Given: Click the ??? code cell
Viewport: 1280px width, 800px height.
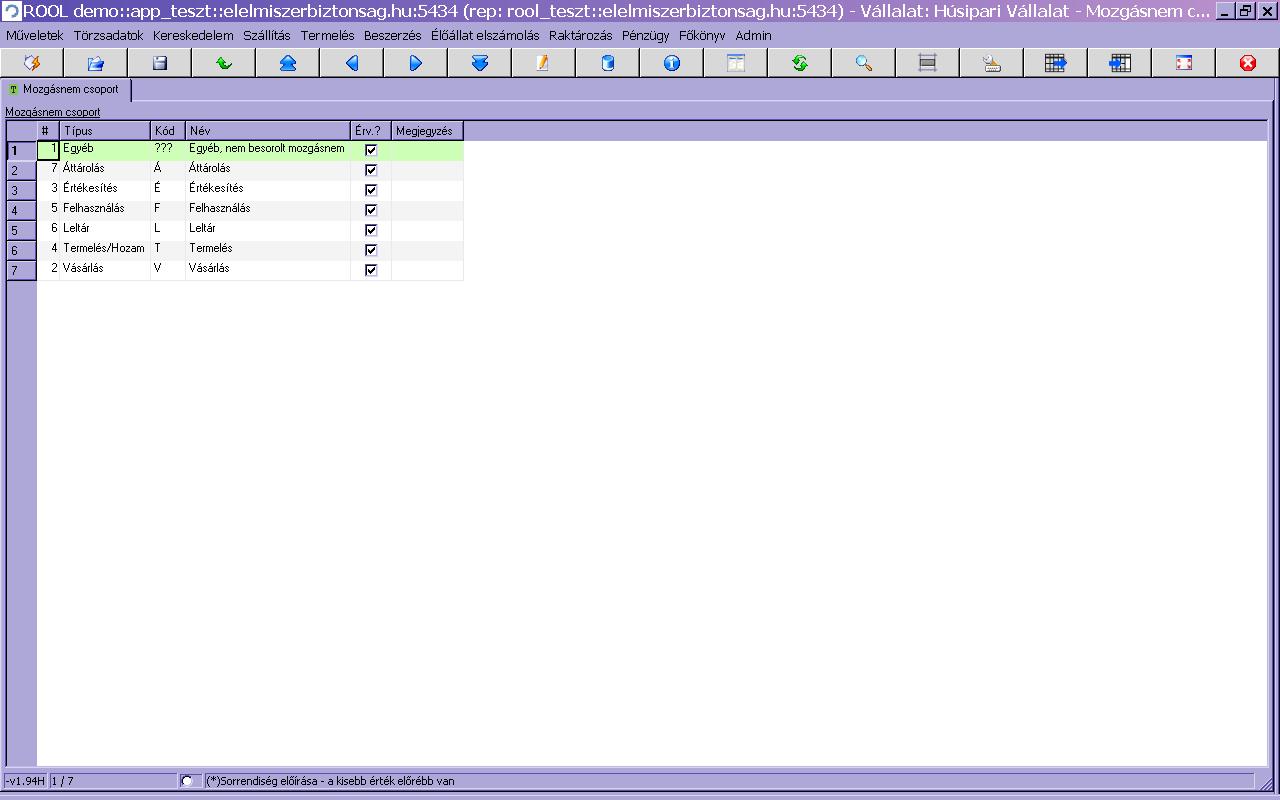Looking at the screenshot, I should pyautogui.click(x=168, y=149).
